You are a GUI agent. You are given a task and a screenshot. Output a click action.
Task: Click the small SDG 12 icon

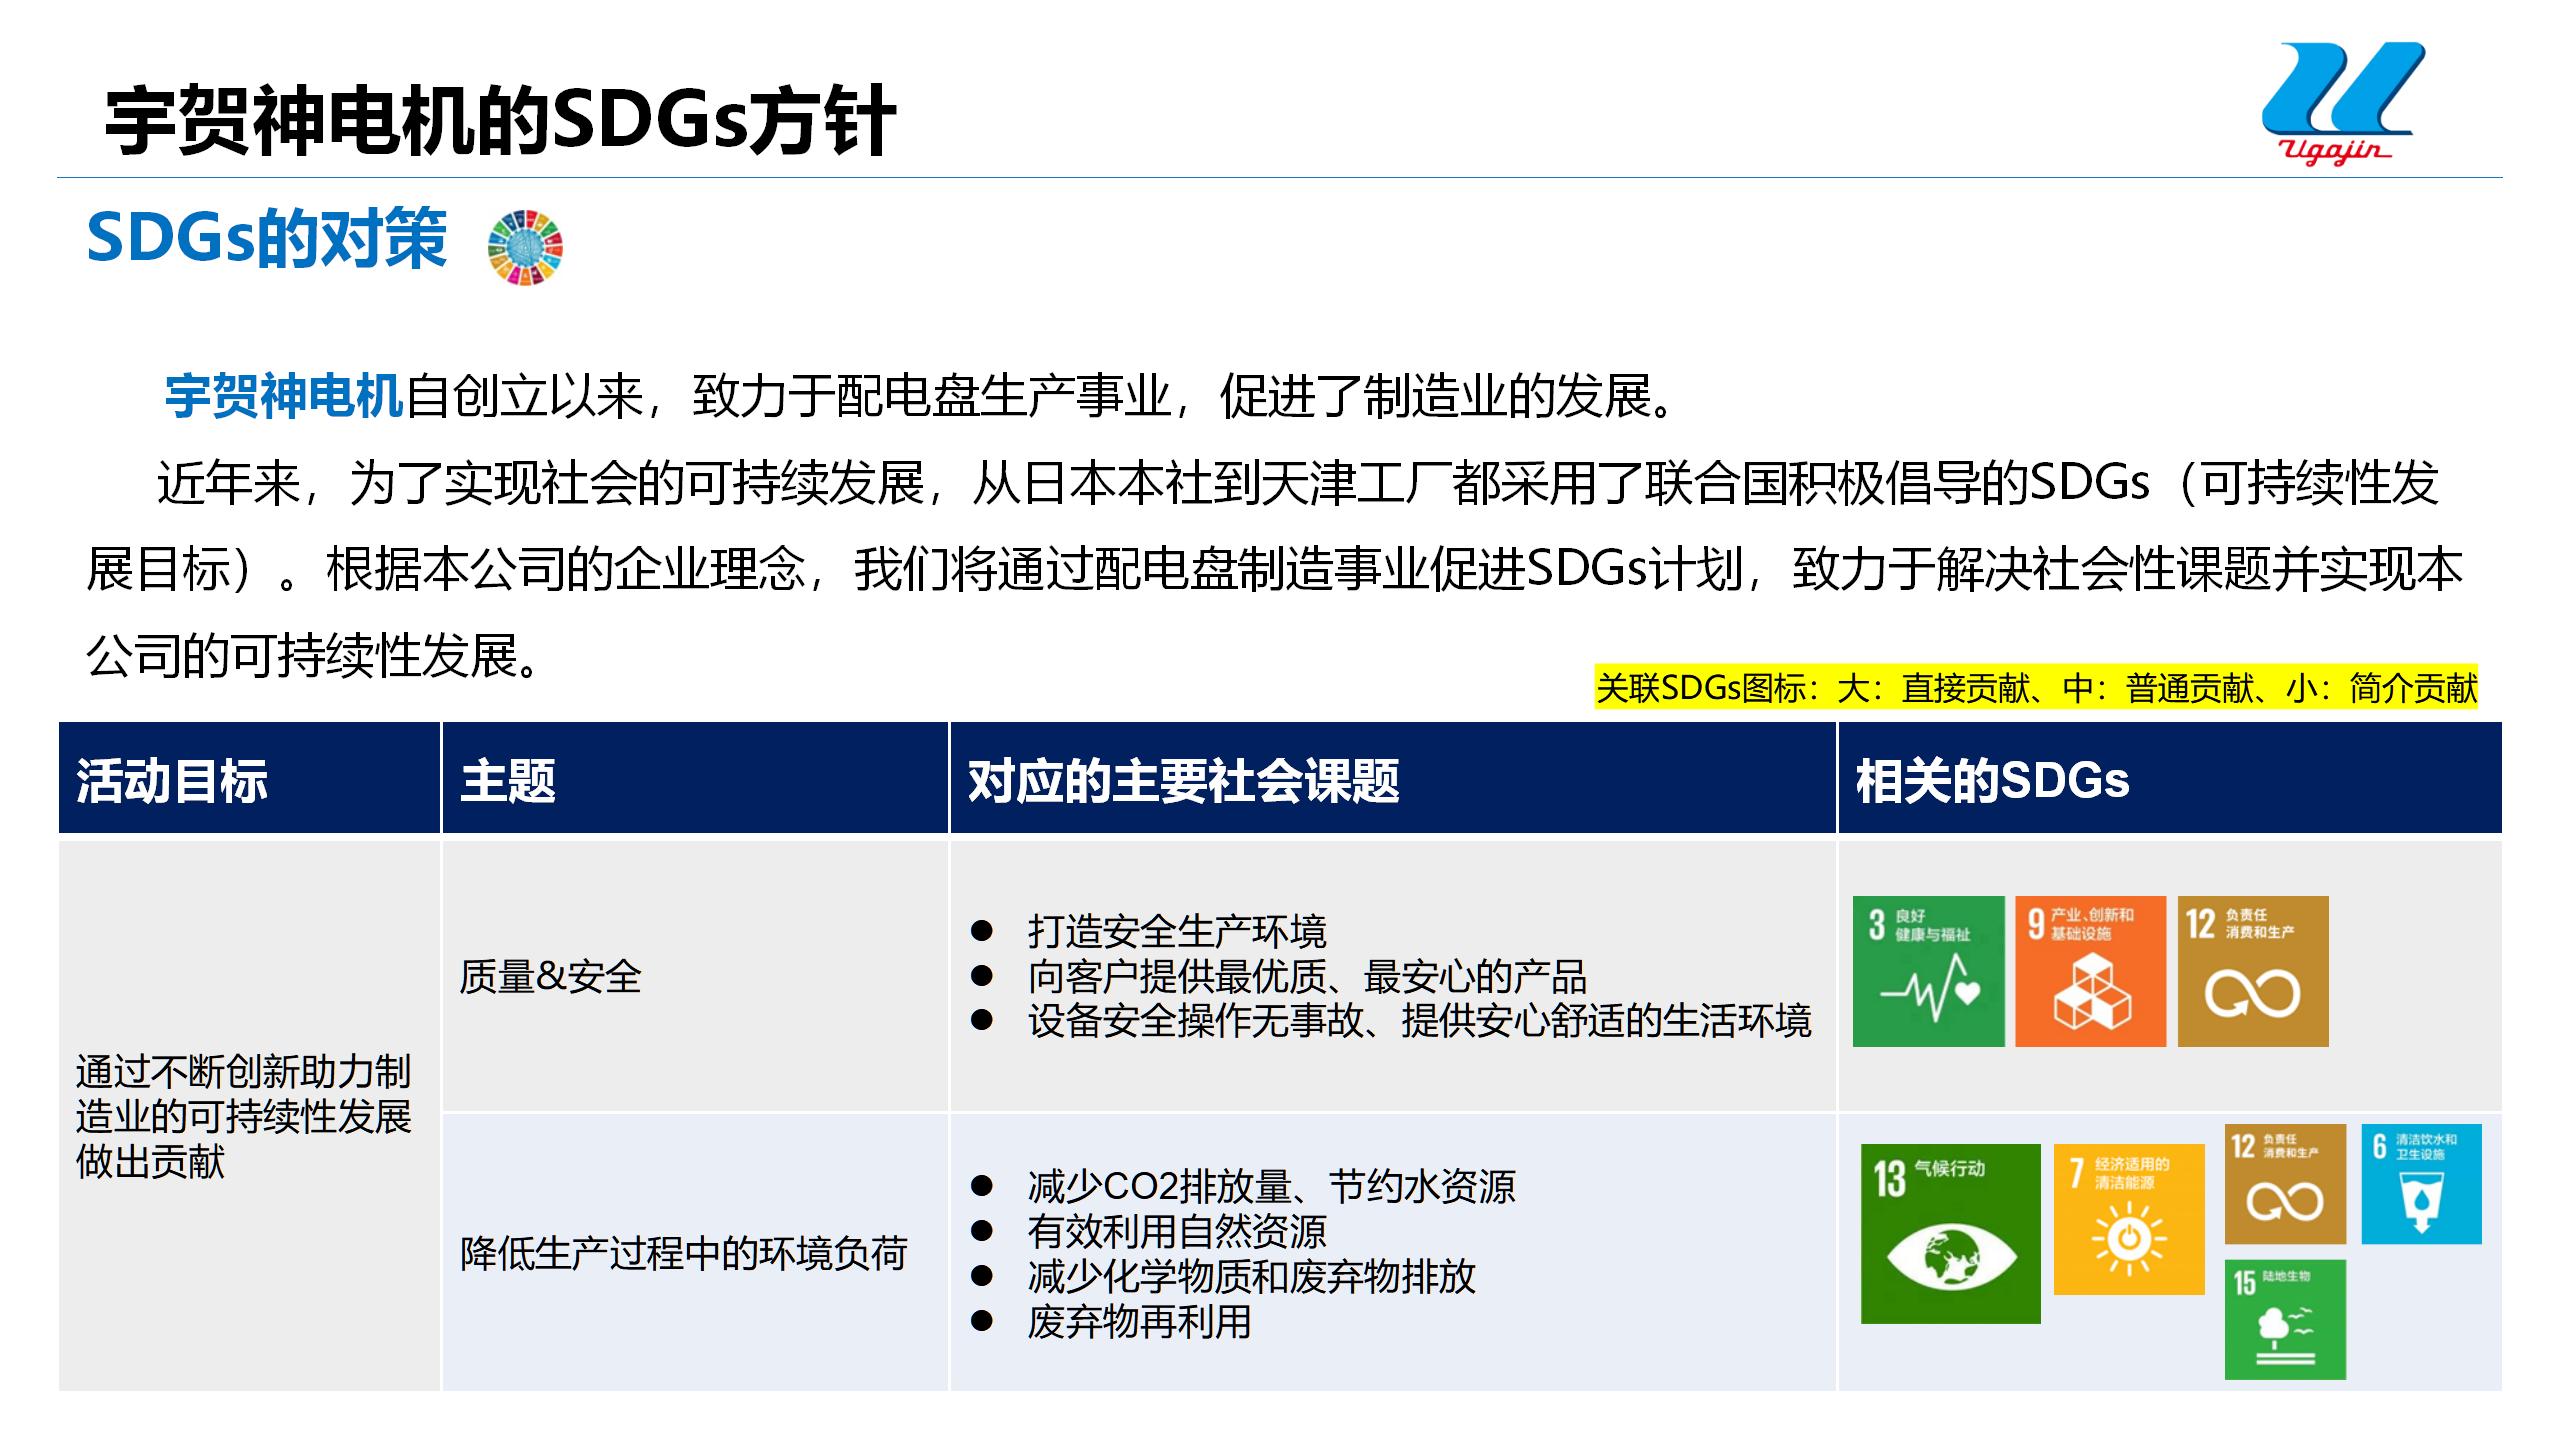[2285, 1184]
